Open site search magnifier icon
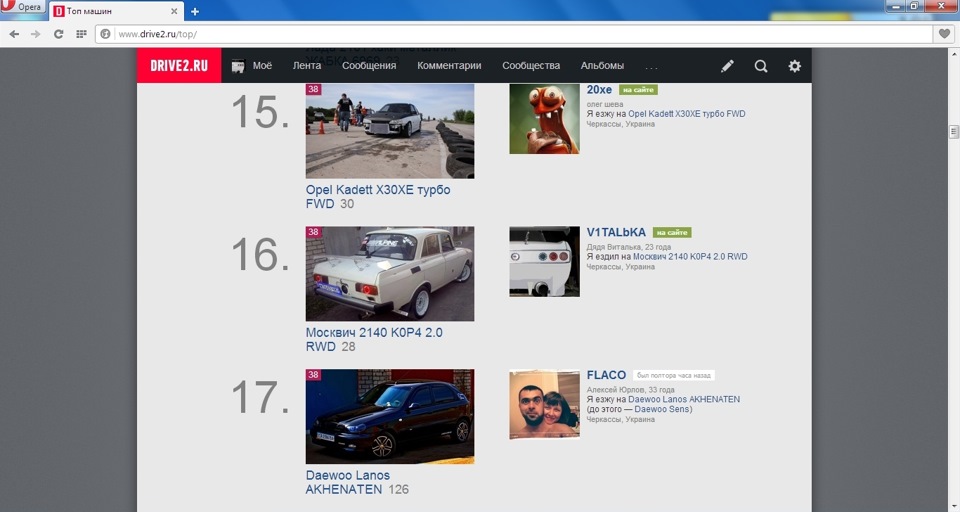This screenshot has width=960, height=512. [x=761, y=66]
